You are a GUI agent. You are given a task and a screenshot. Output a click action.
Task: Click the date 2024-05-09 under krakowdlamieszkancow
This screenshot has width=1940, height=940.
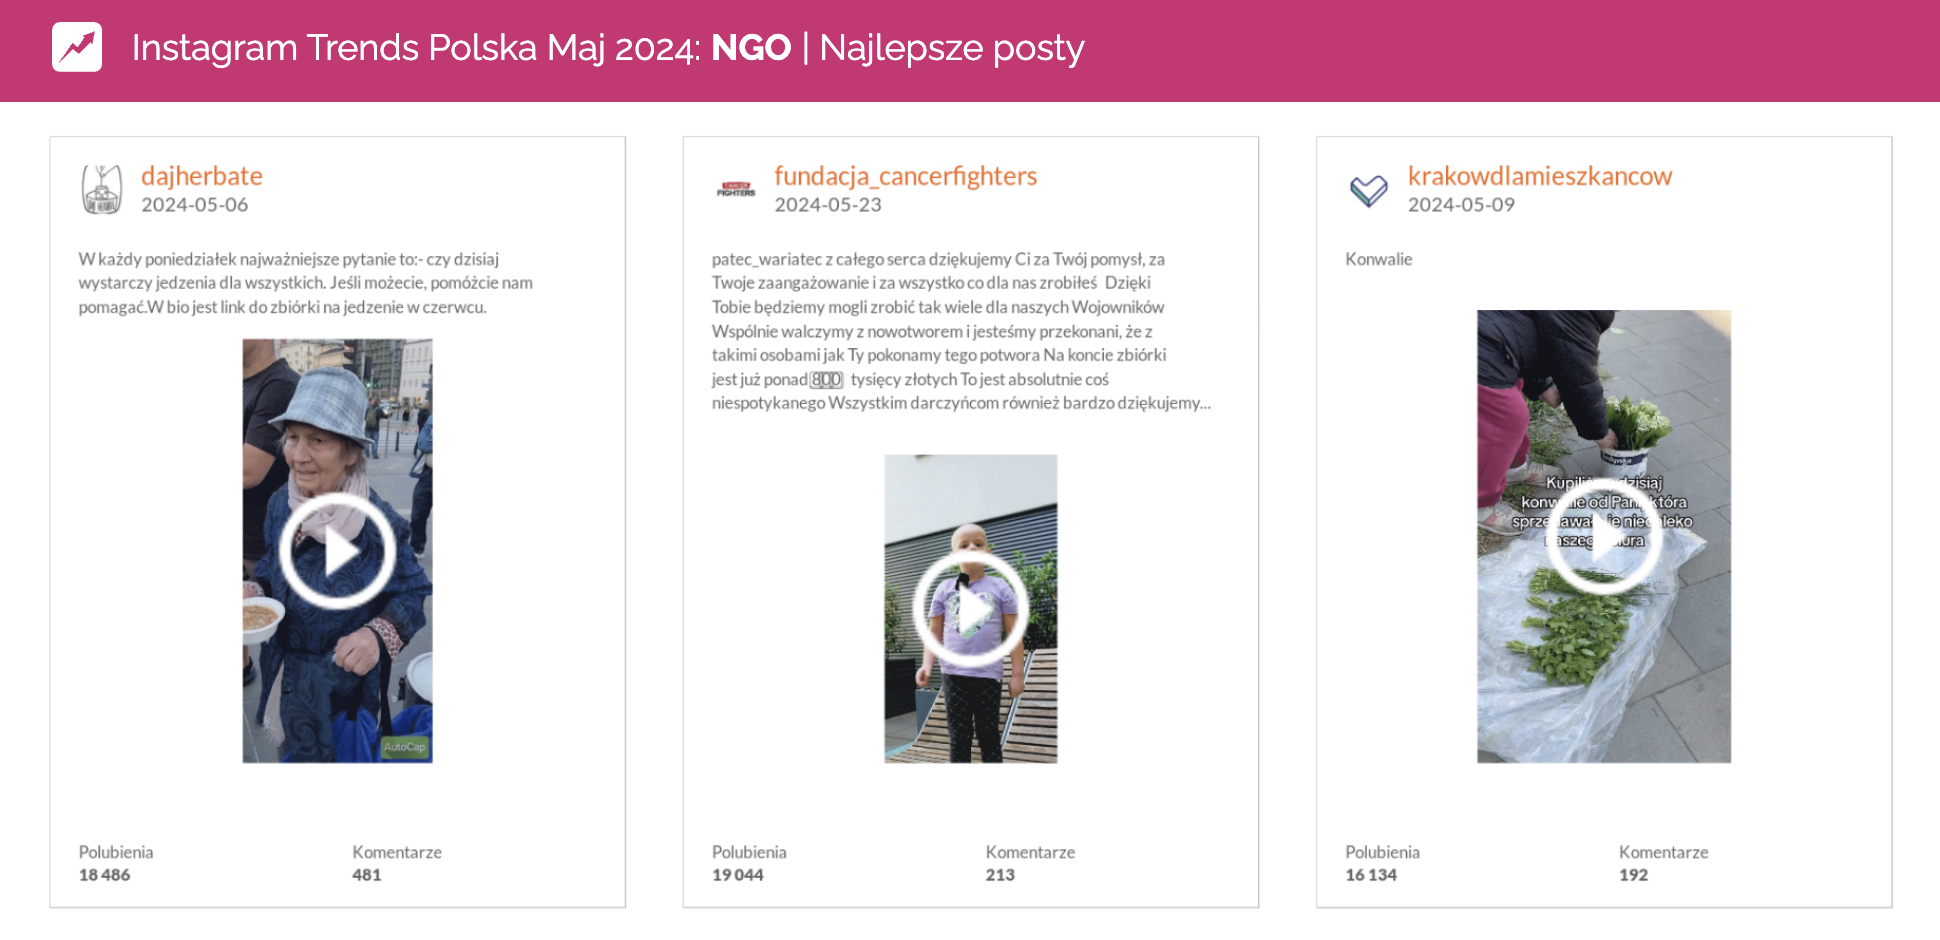pyautogui.click(x=1462, y=204)
